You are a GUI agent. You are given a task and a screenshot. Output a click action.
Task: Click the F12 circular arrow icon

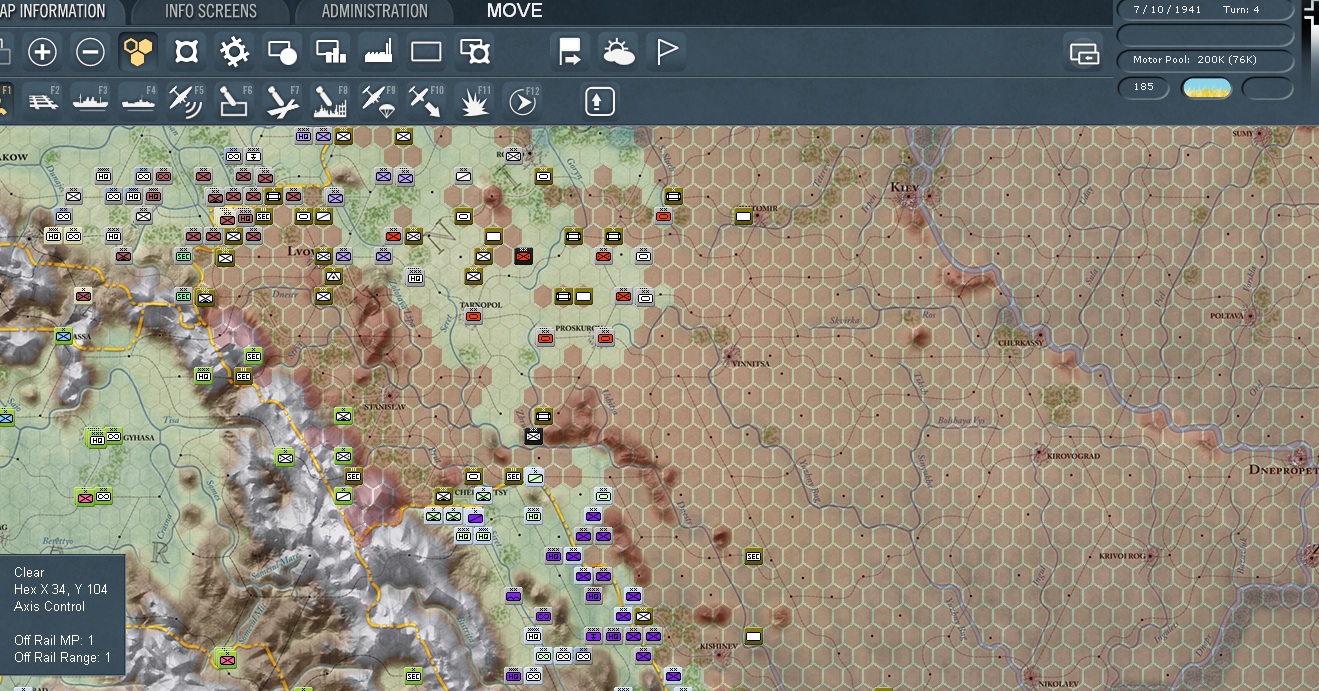click(522, 101)
